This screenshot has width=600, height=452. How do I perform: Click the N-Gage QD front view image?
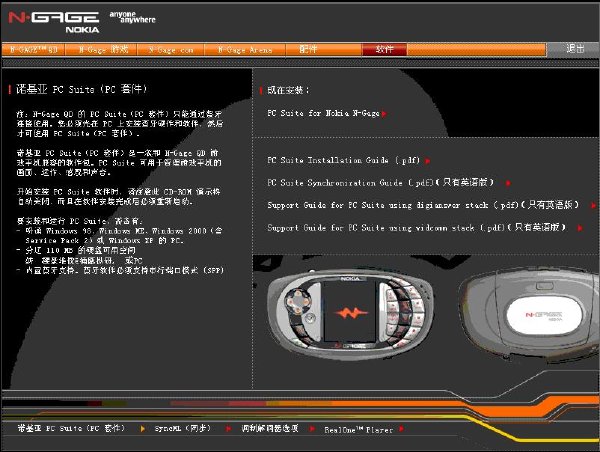(x=351, y=313)
